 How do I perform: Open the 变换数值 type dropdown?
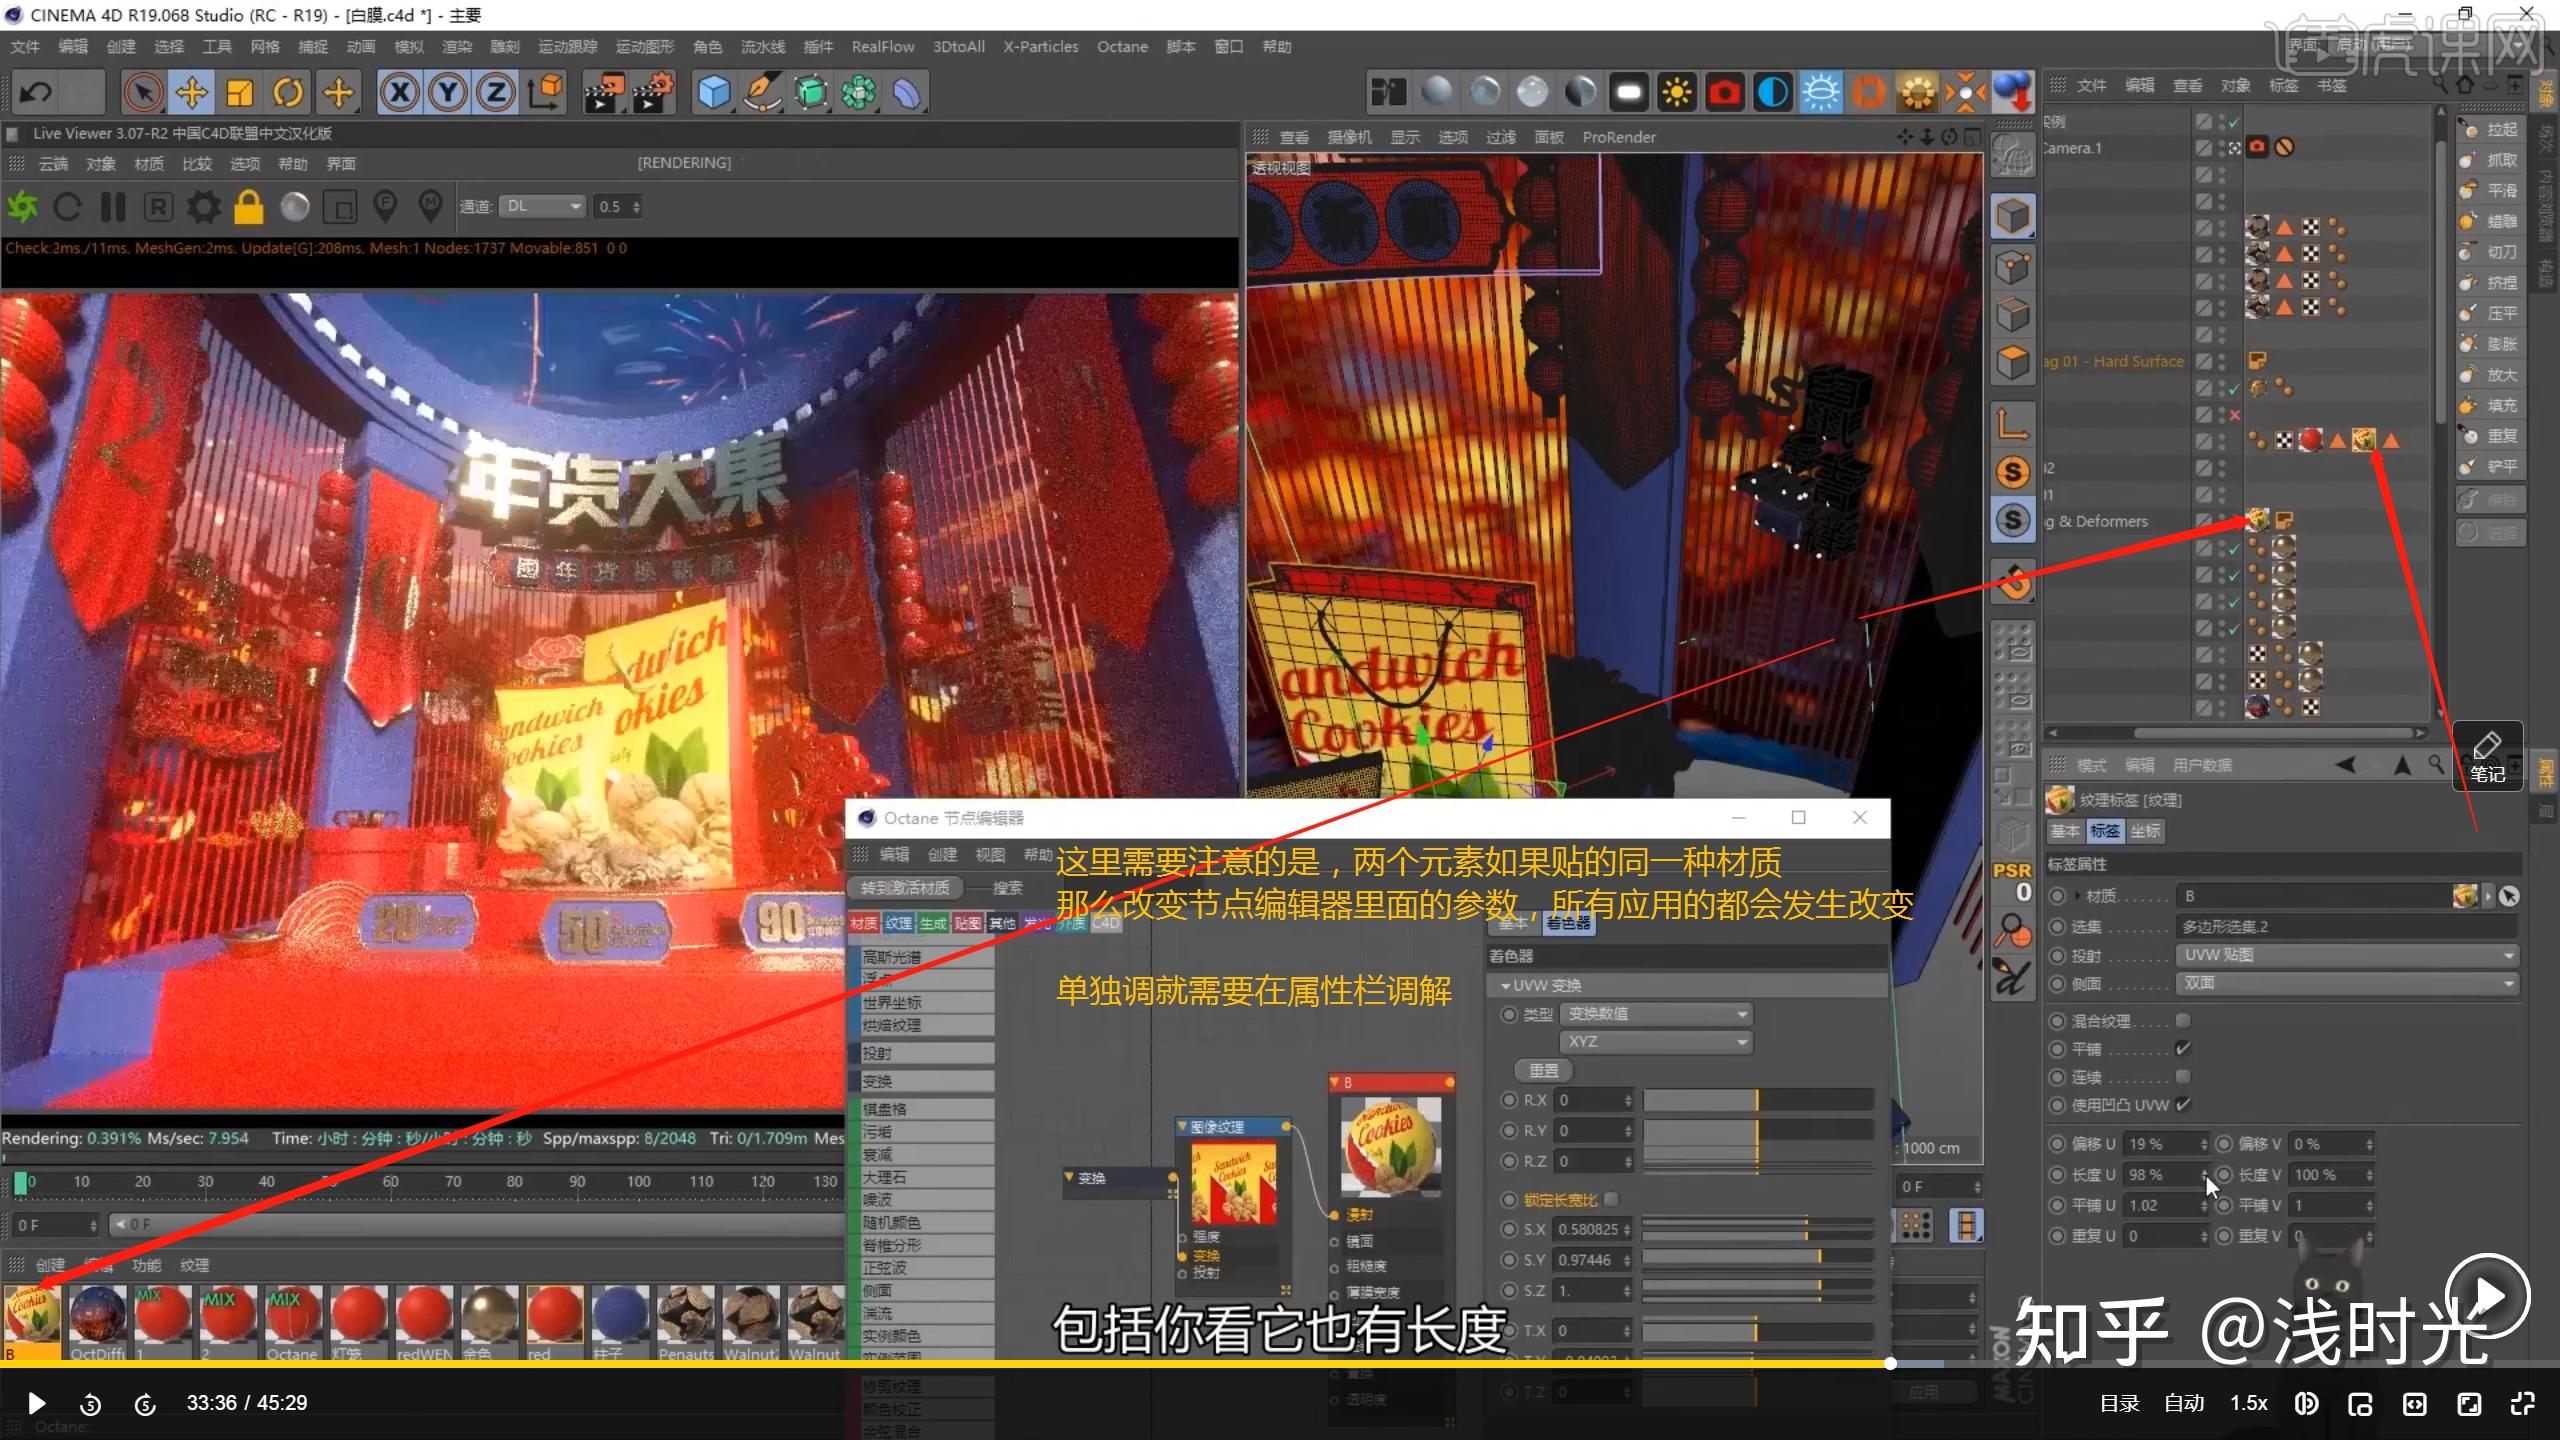(1655, 1013)
